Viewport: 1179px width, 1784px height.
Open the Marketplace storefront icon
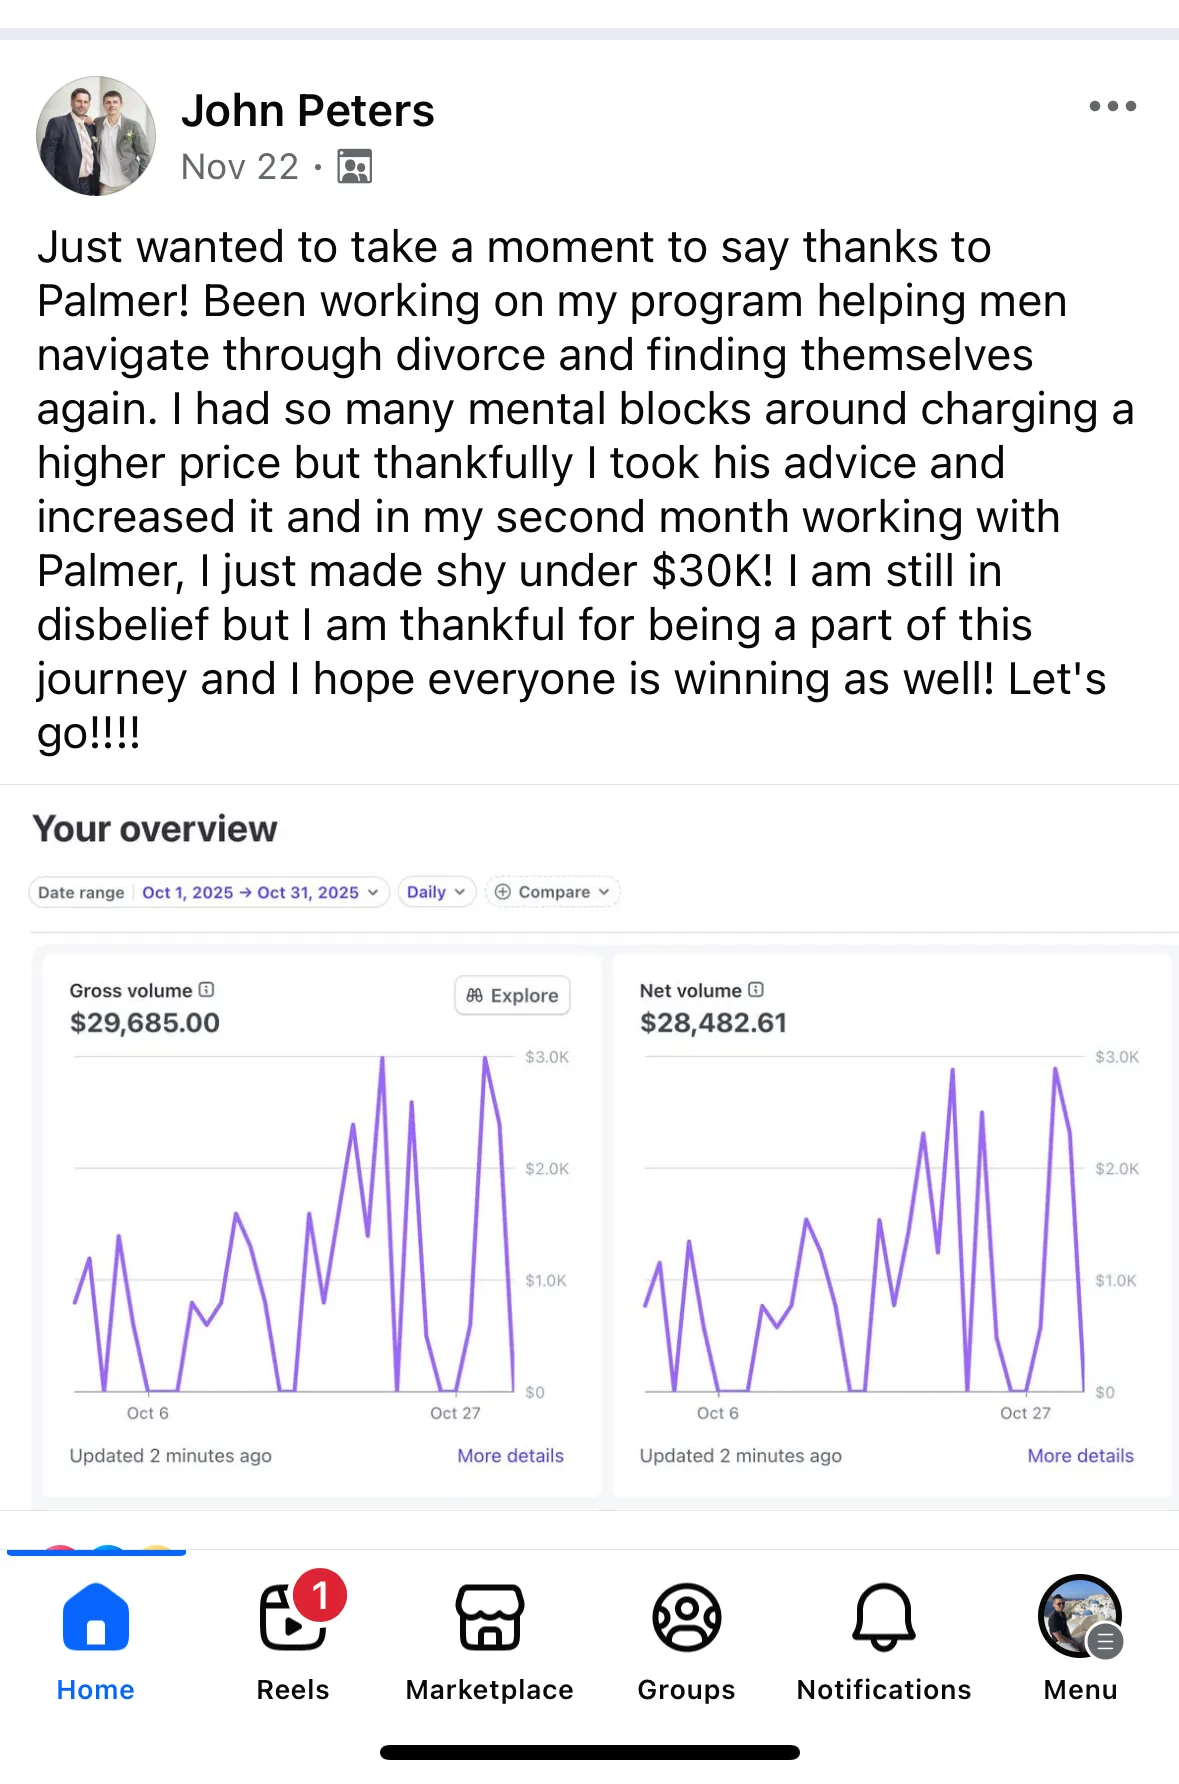(x=490, y=1618)
